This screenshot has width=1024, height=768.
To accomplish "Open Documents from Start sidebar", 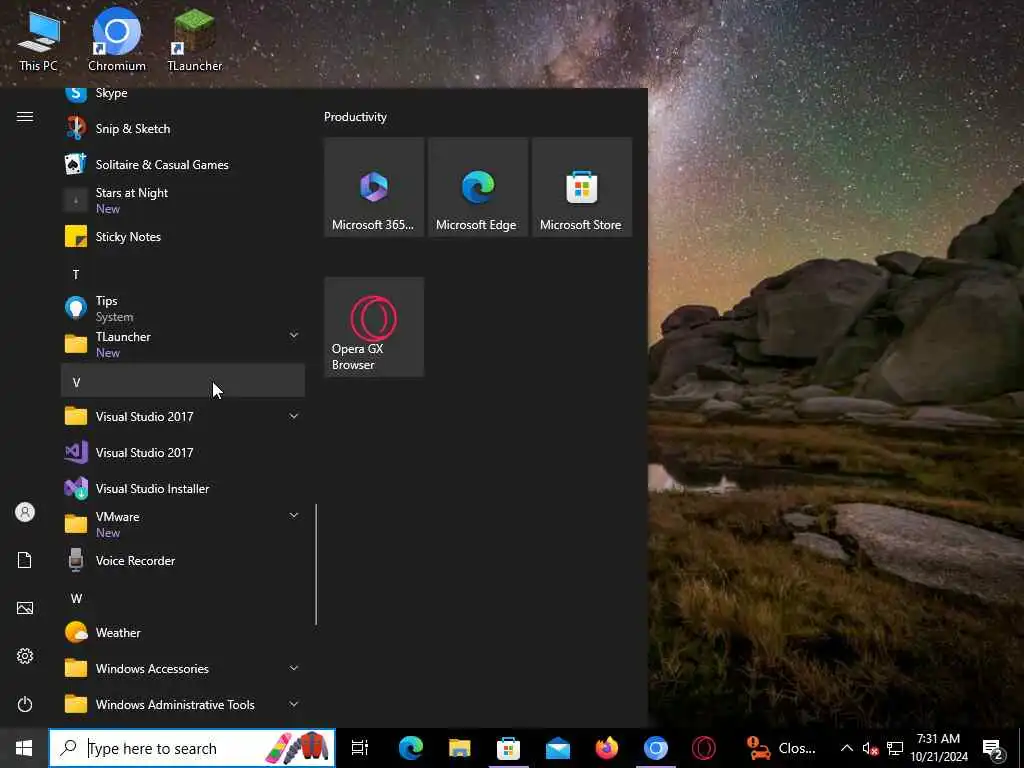I will point(25,560).
